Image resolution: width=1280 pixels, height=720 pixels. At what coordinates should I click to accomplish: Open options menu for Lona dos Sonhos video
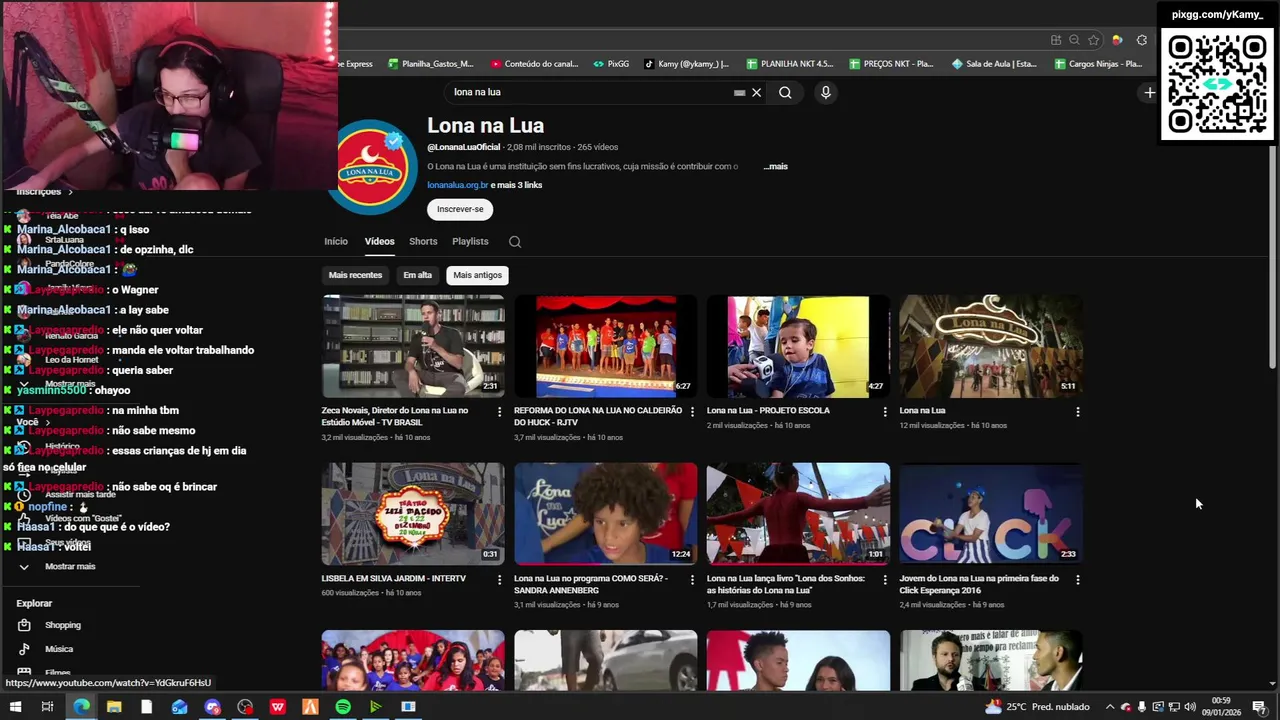click(885, 579)
